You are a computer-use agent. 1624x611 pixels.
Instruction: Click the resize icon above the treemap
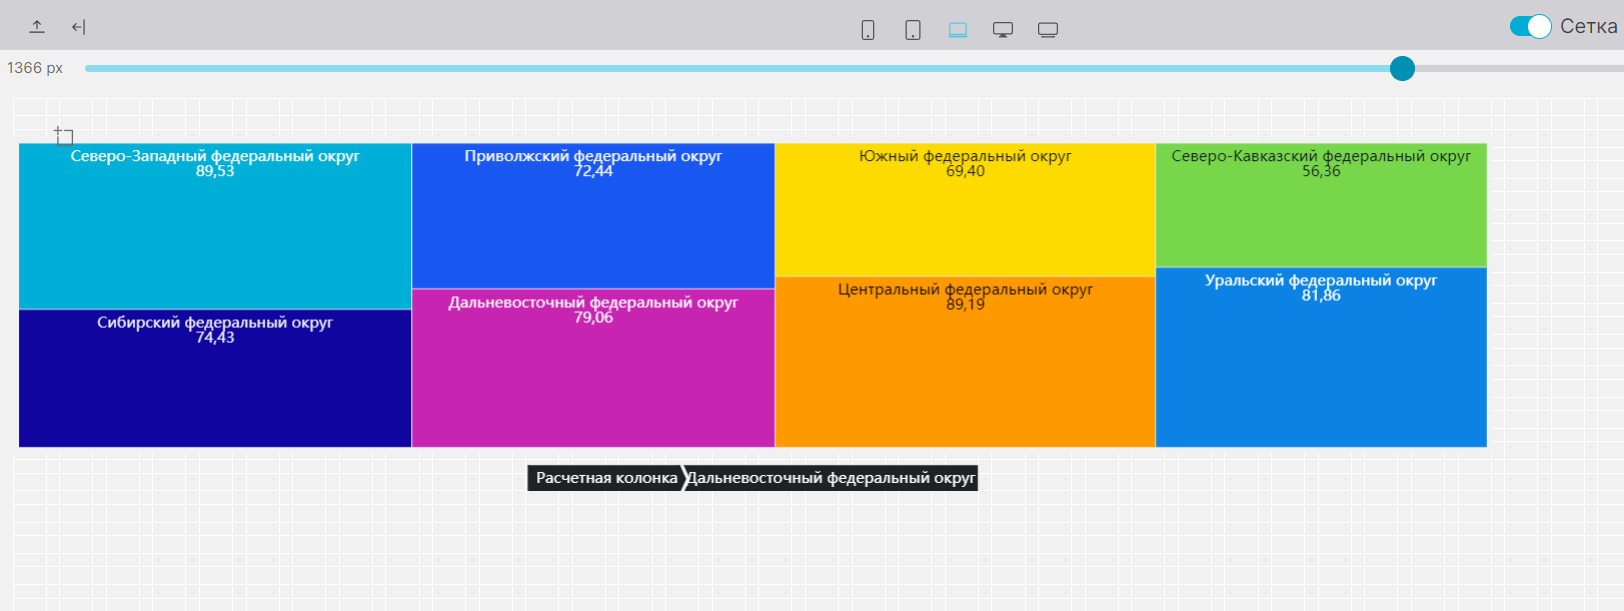(x=64, y=135)
